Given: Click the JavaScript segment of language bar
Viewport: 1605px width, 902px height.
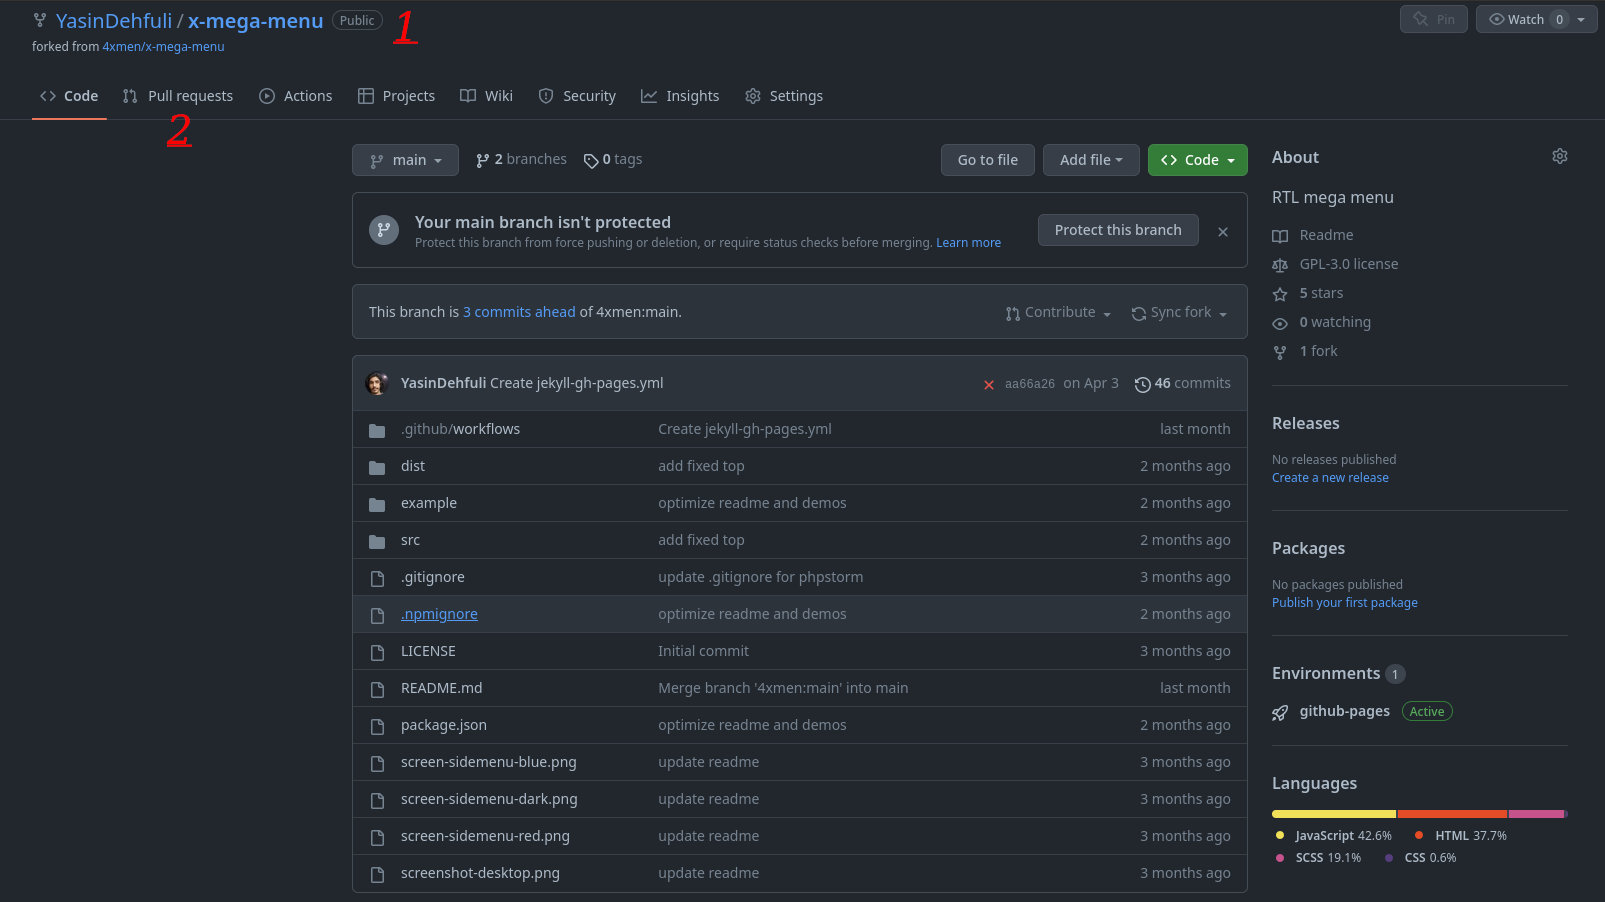Looking at the screenshot, I should [x=1334, y=814].
